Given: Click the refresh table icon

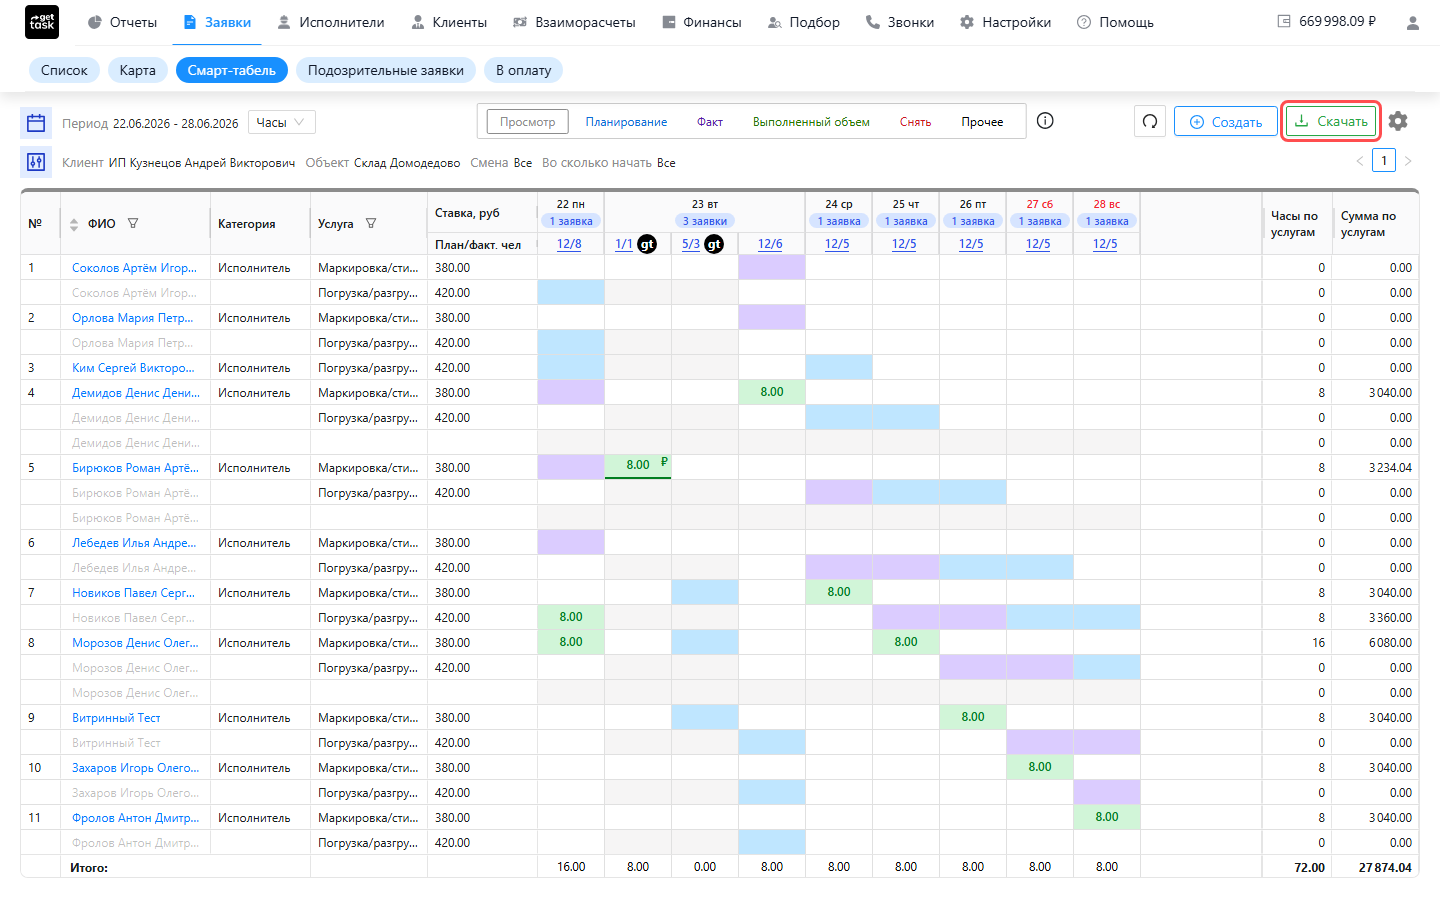Looking at the screenshot, I should [x=1150, y=122].
